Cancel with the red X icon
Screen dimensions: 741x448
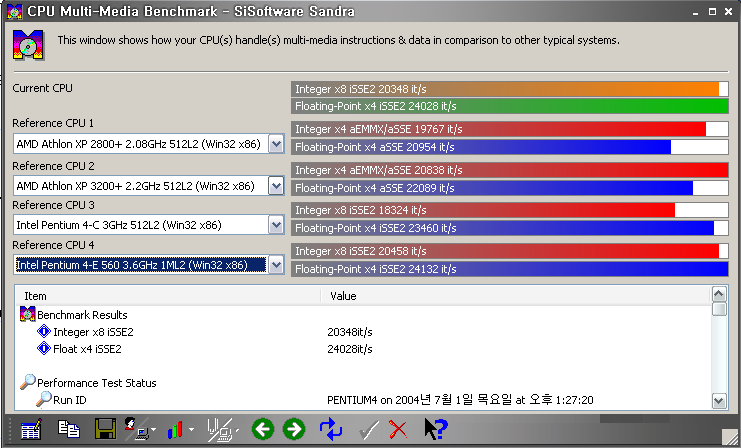coord(398,429)
